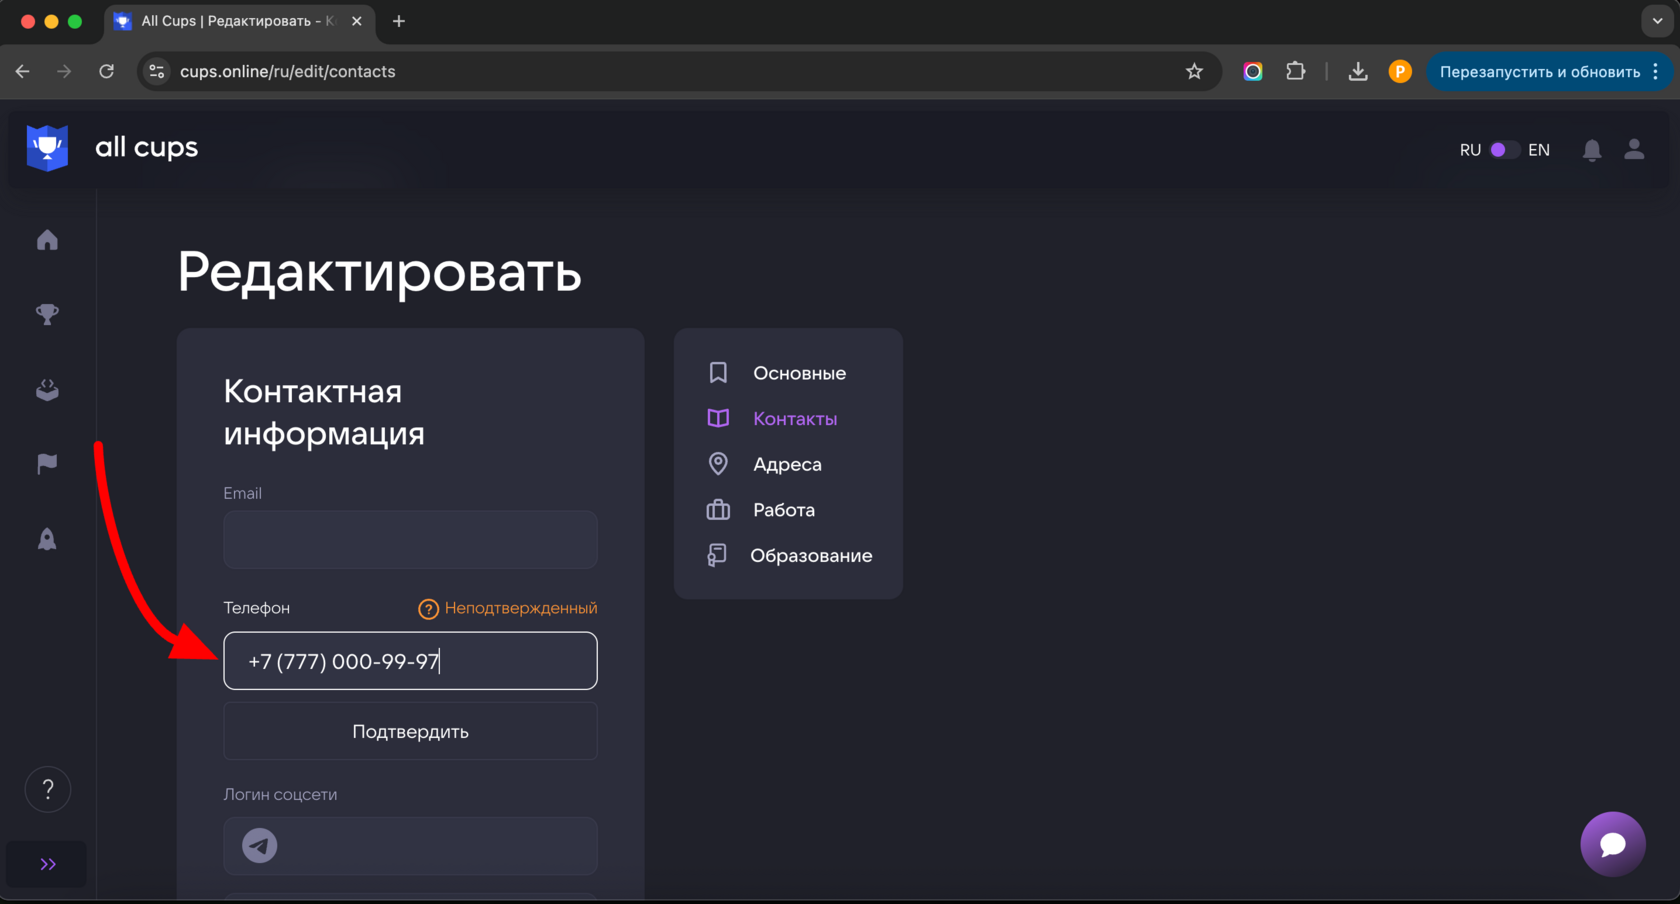Image resolution: width=1680 pixels, height=904 pixels.
Task: Open a new browser tab
Action: pos(399,21)
